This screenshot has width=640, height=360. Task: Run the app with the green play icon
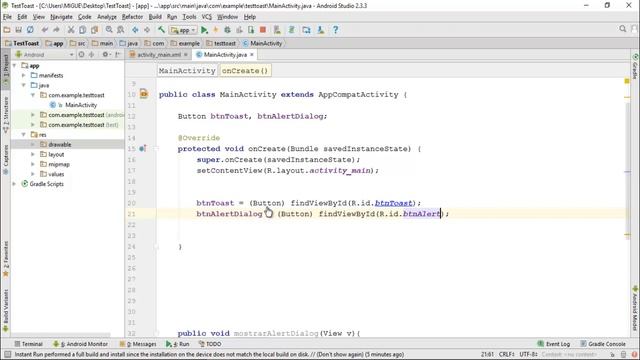tap(204, 30)
